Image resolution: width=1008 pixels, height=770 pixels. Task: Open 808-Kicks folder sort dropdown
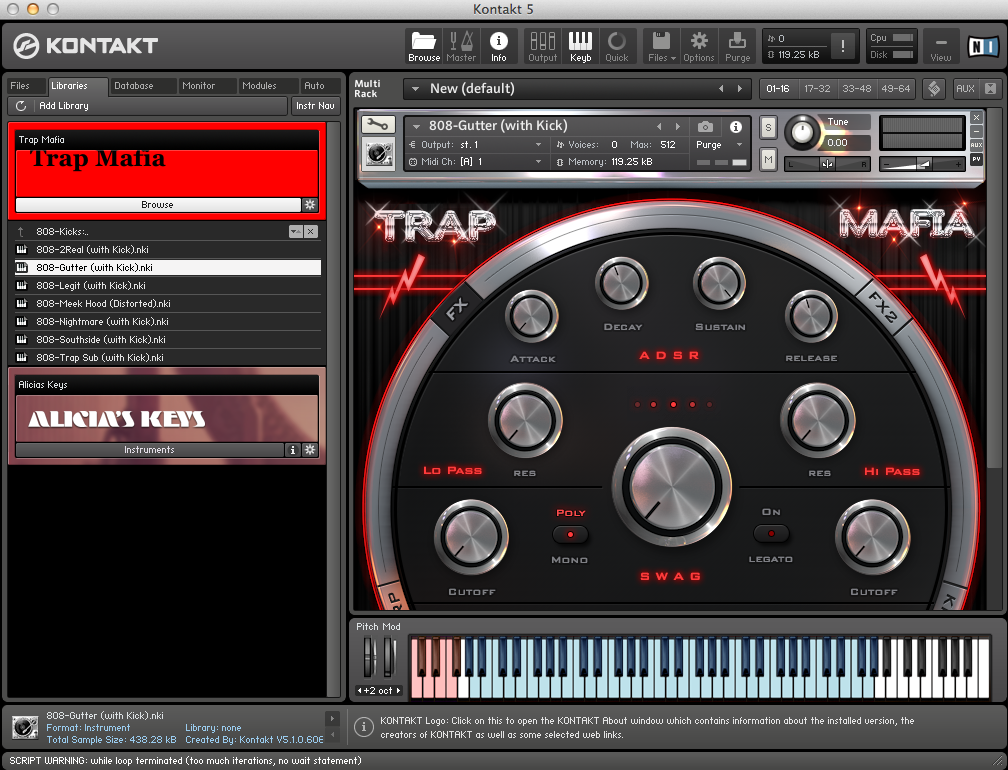point(296,231)
